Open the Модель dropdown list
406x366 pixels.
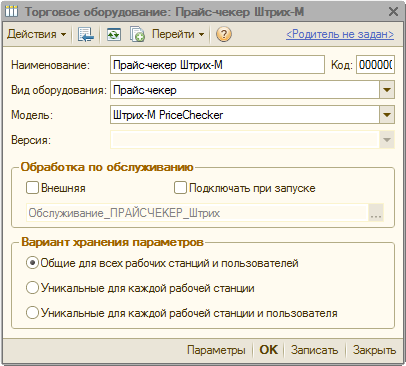coord(387,115)
